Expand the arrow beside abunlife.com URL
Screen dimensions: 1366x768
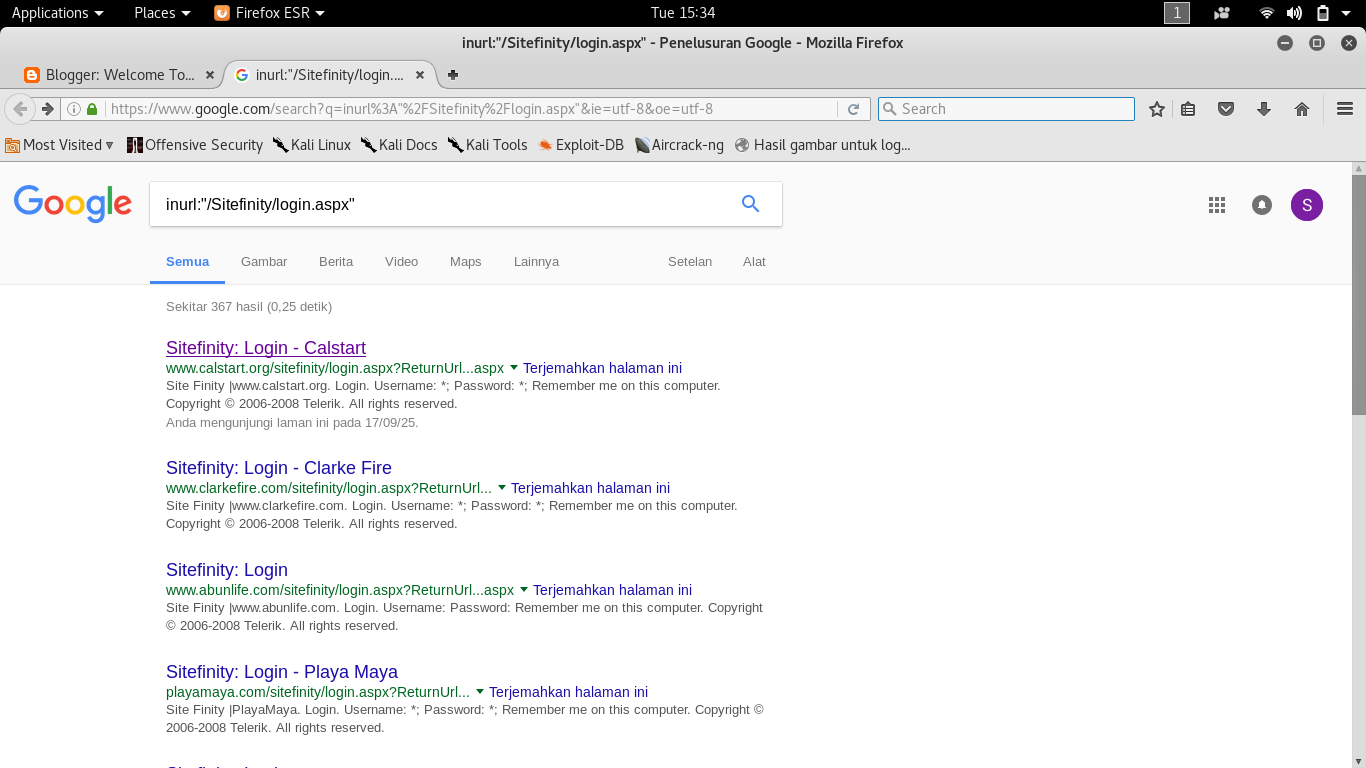523,590
